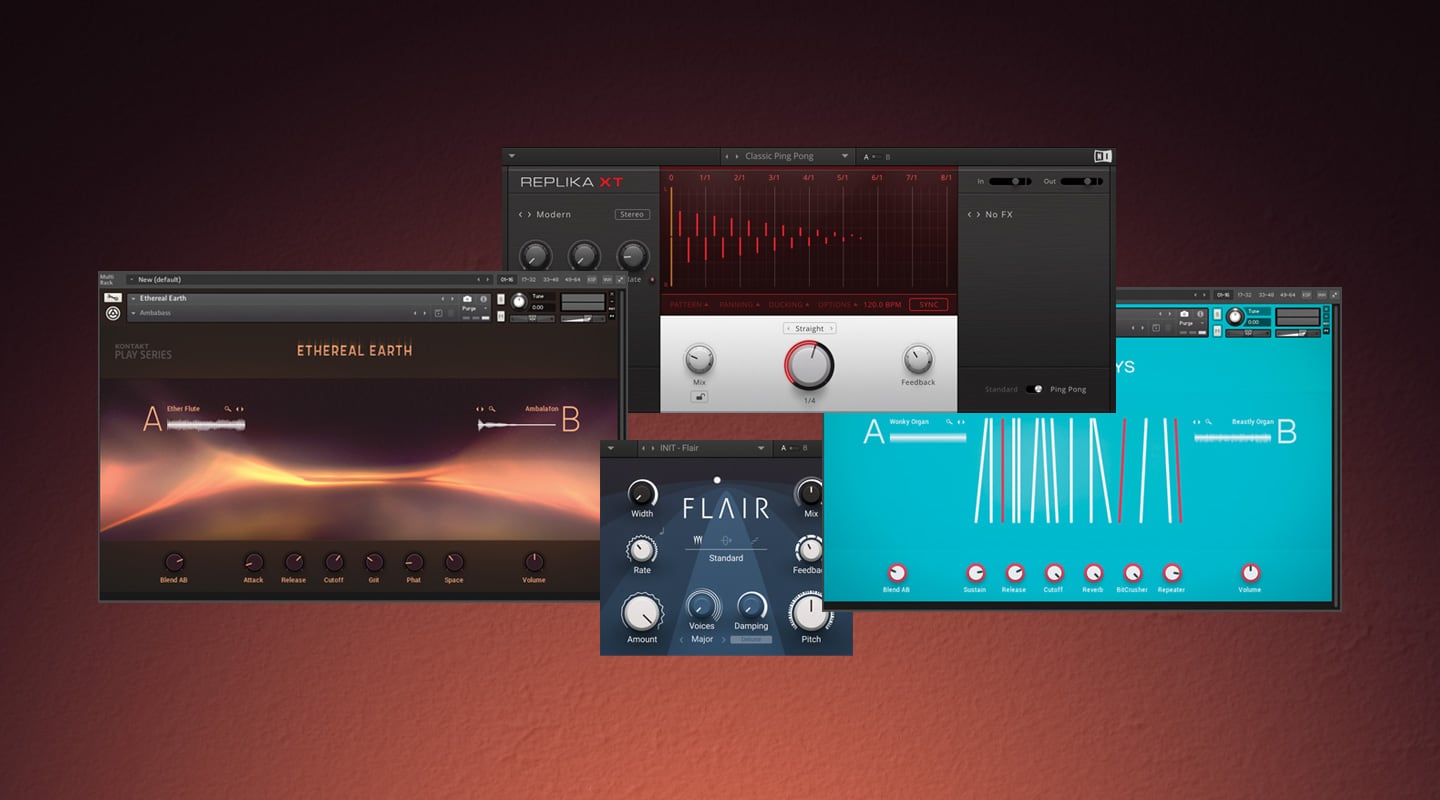Select previous No FX effect arrow
Screen dimensions: 1440x800
pos(971,214)
